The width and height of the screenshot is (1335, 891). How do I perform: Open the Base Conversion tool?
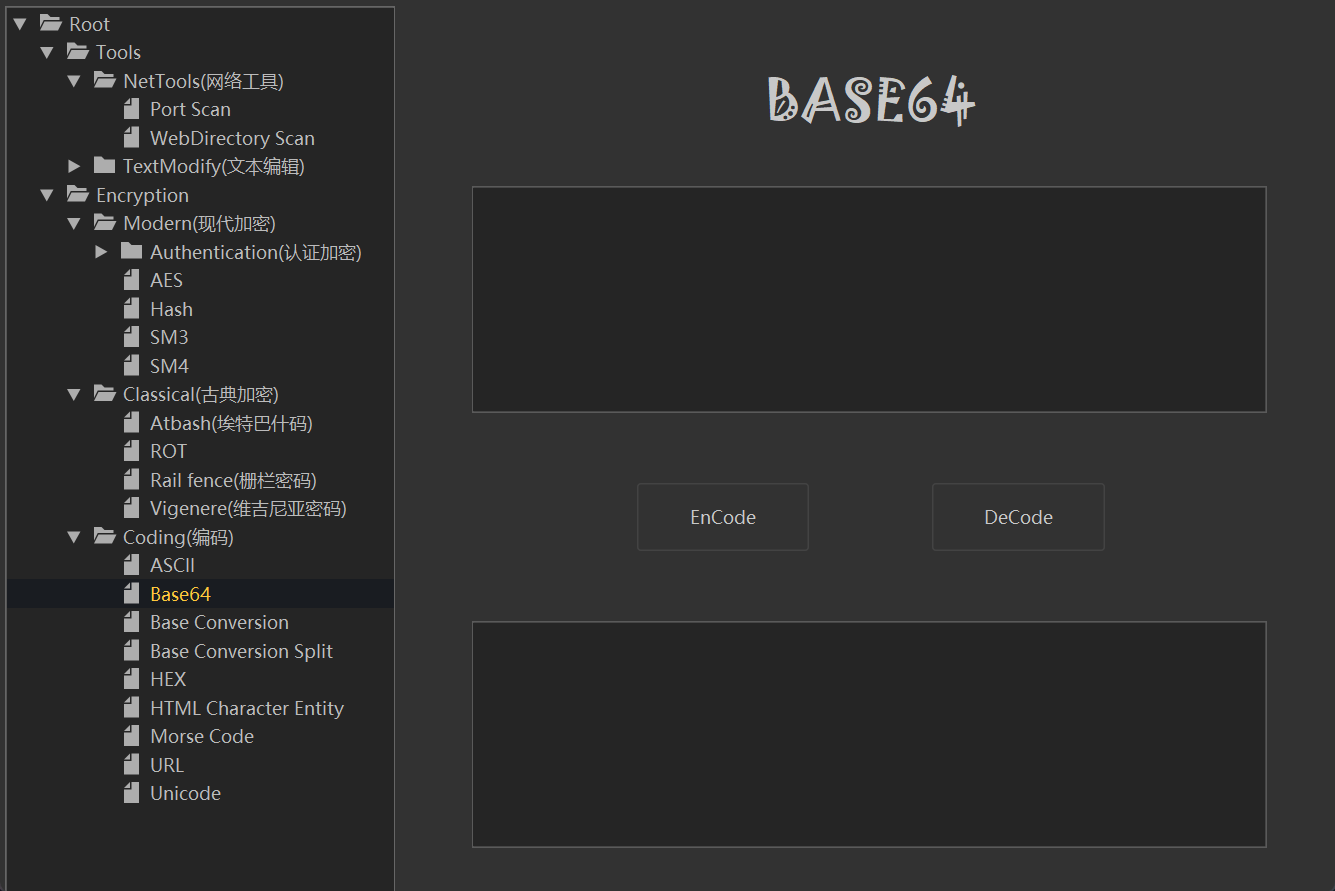click(x=219, y=622)
